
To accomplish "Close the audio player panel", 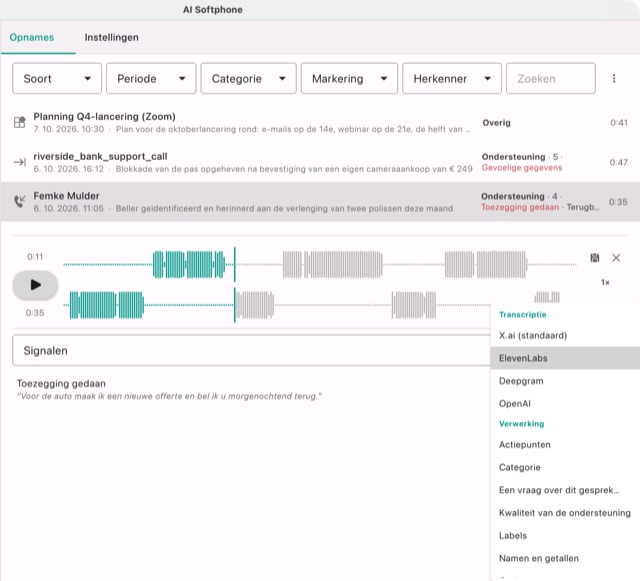I will [616, 258].
